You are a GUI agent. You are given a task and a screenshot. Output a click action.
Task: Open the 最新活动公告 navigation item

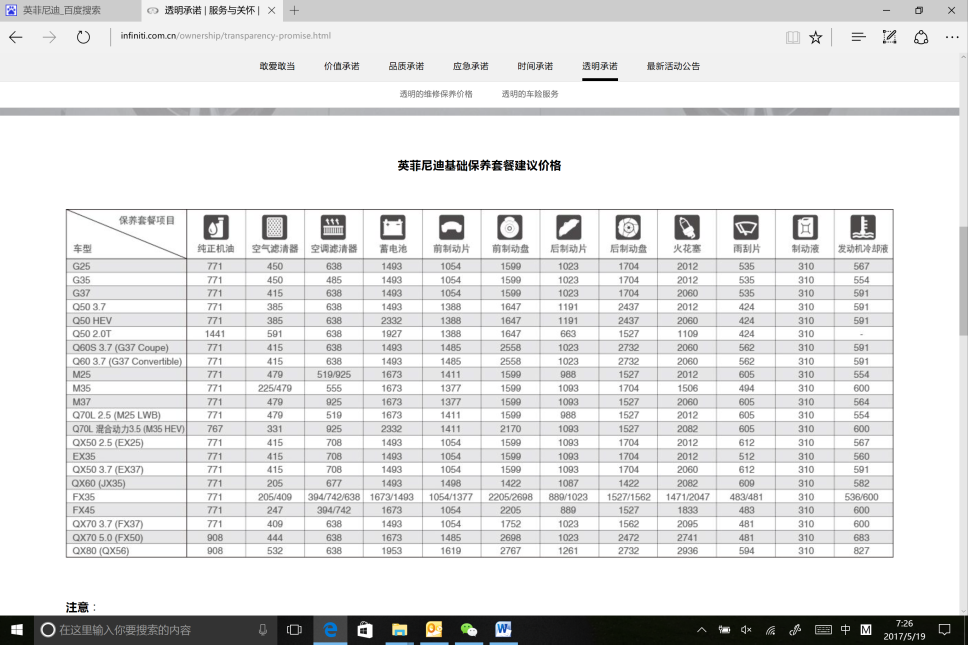(673, 66)
